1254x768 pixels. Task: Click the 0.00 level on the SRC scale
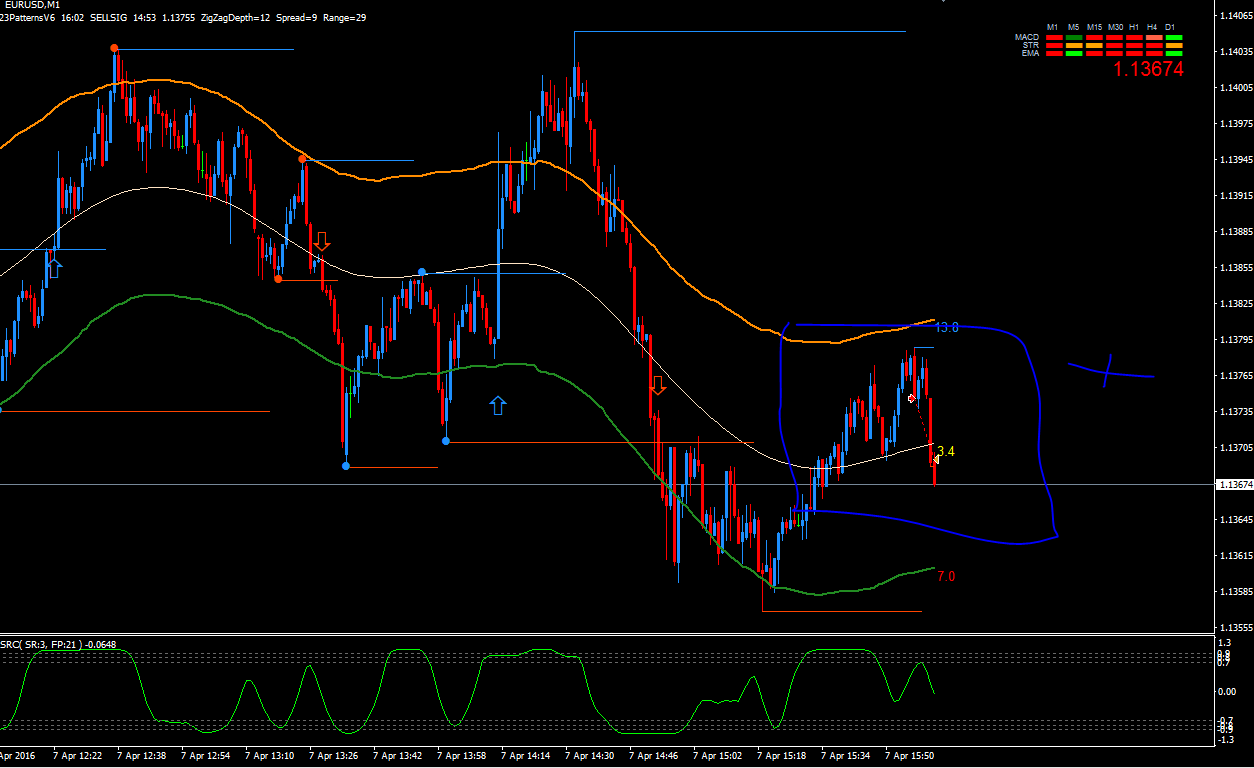pyautogui.click(x=1227, y=691)
